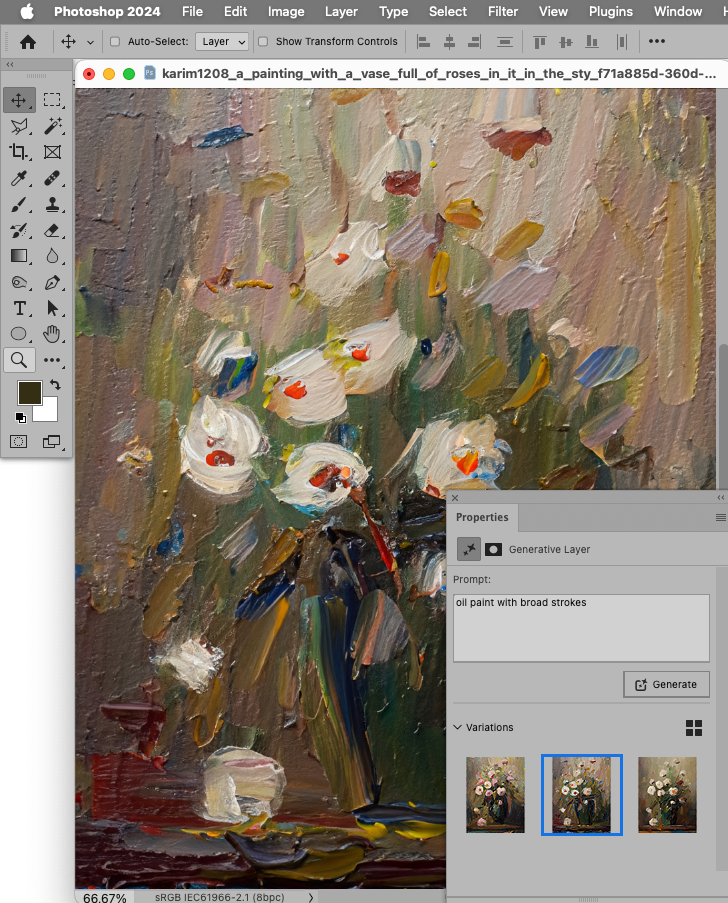Screen dimensions: 728x903
Task: Open more align options ellipsis
Action: (657, 41)
